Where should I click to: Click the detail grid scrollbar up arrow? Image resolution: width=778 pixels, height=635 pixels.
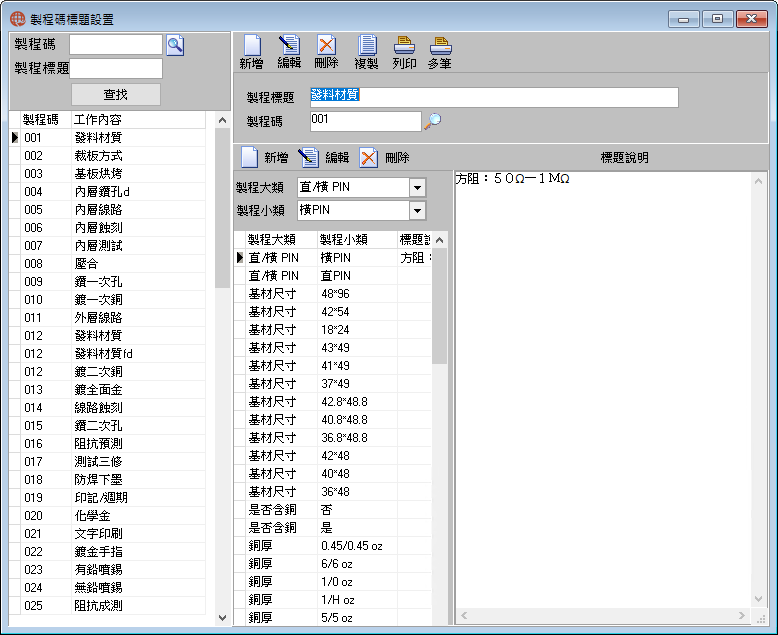pyautogui.click(x=439, y=240)
